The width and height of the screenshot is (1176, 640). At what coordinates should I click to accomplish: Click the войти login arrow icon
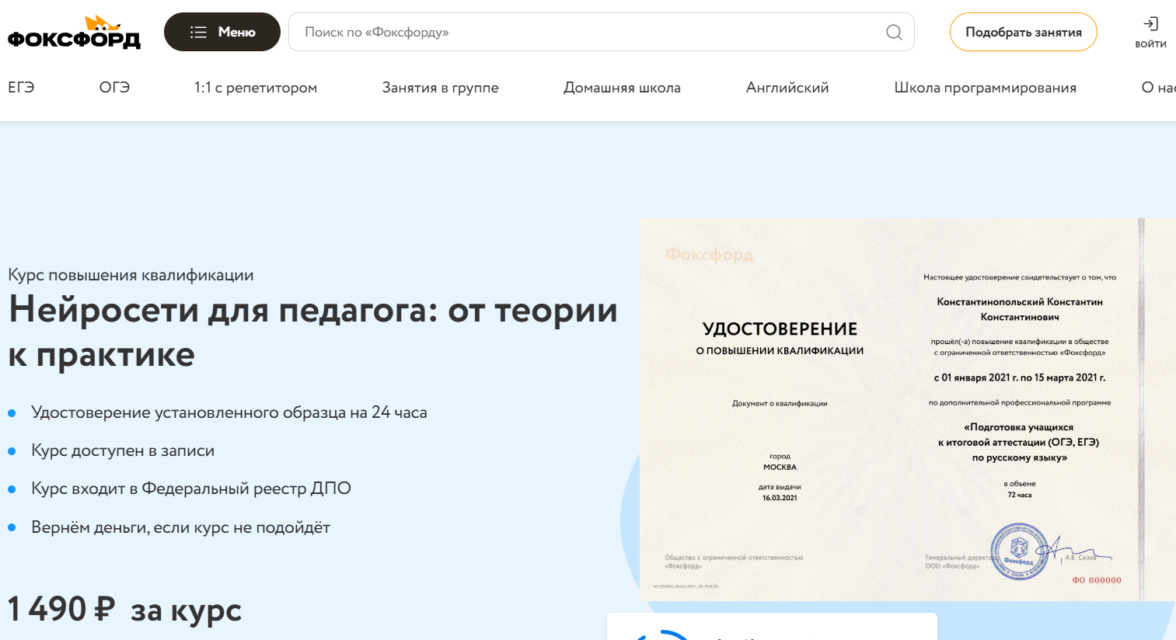[1150, 24]
